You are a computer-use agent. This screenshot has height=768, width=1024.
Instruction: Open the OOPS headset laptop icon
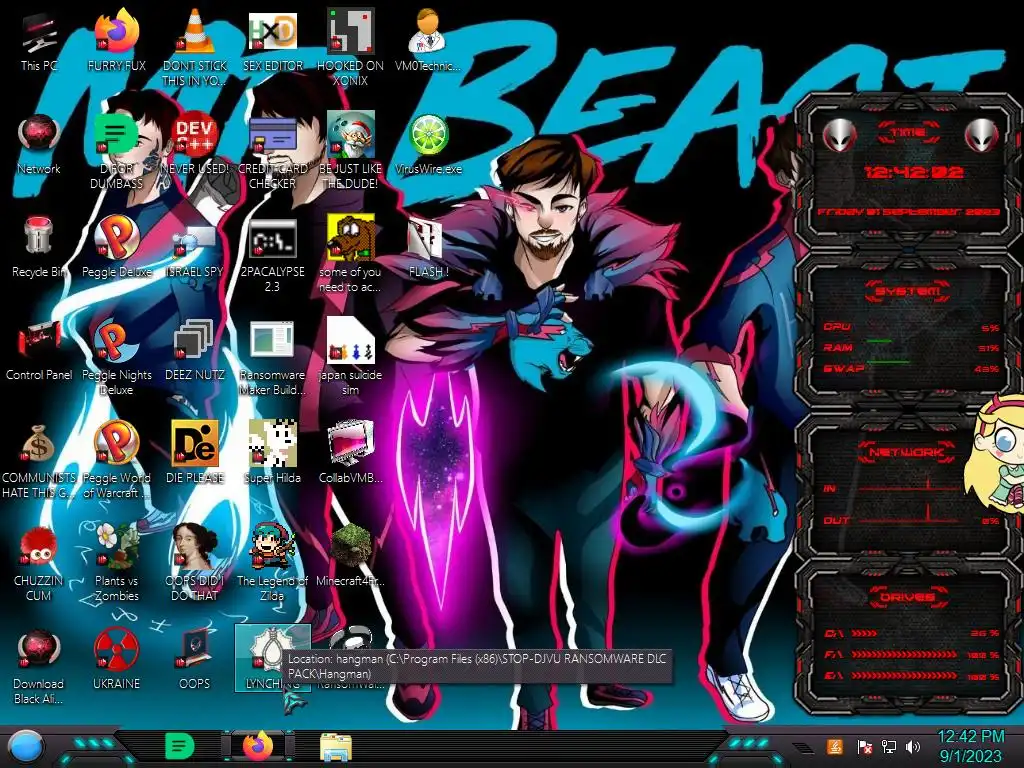pyautogui.click(x=194, y=660)
